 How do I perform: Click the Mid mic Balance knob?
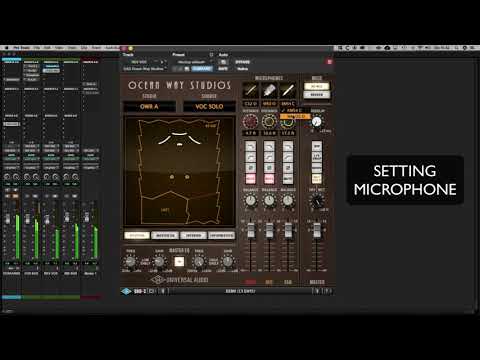[269, 200]
